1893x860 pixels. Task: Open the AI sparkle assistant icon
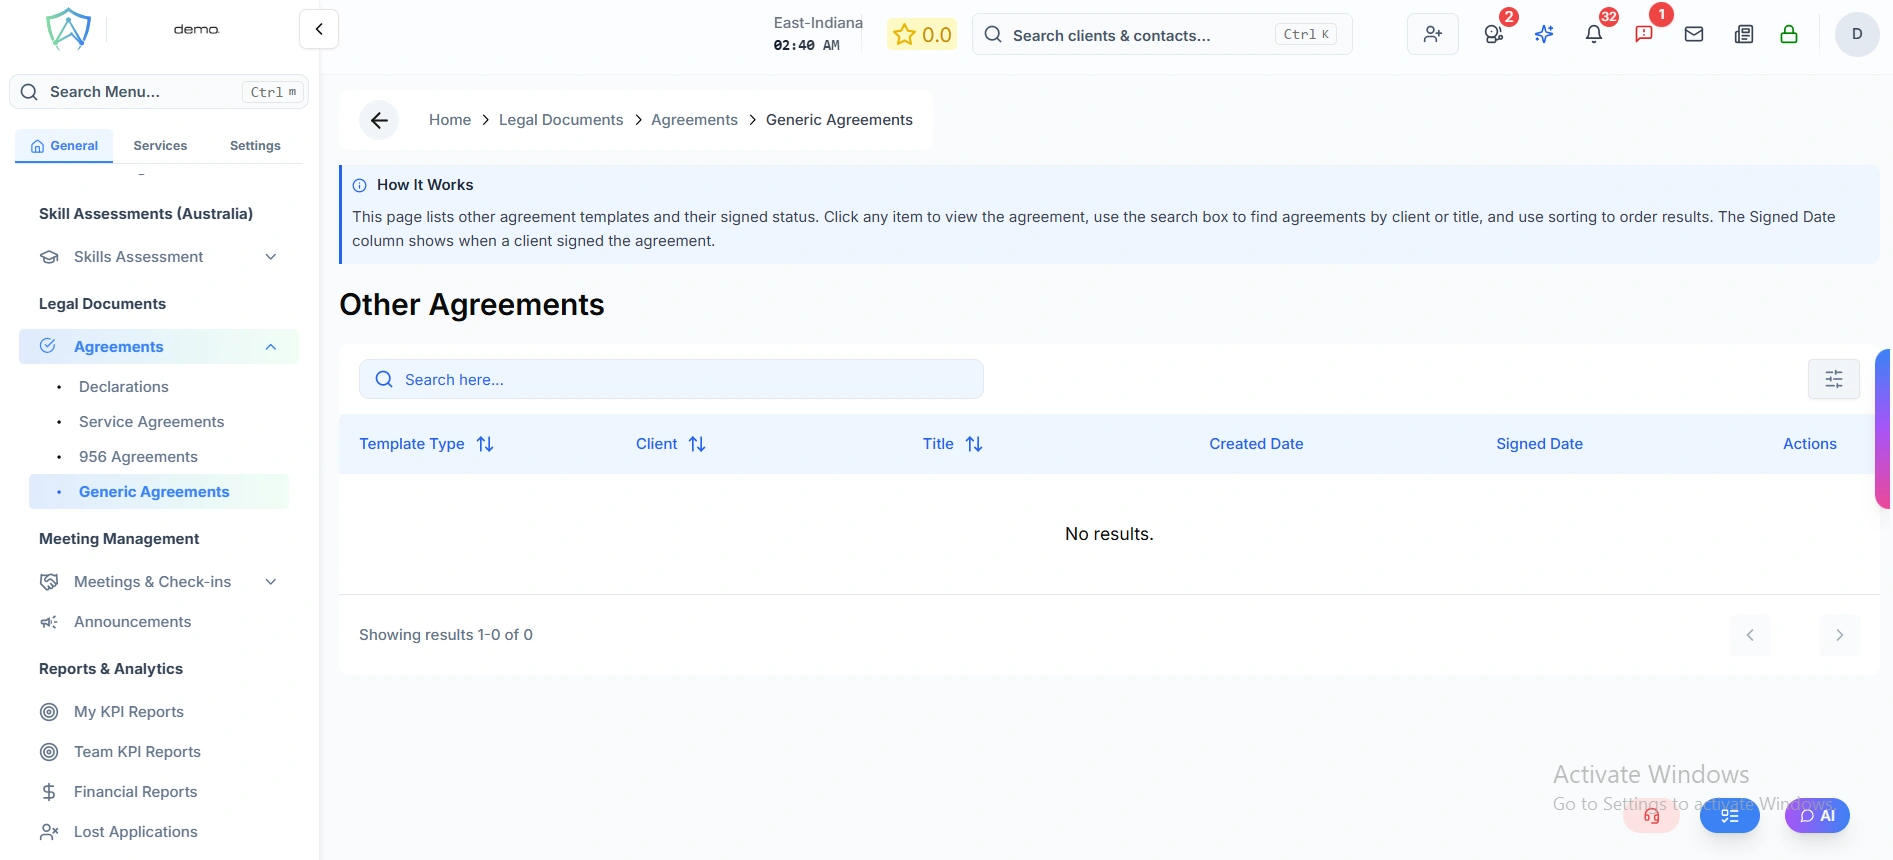(x=1544, y=34)
